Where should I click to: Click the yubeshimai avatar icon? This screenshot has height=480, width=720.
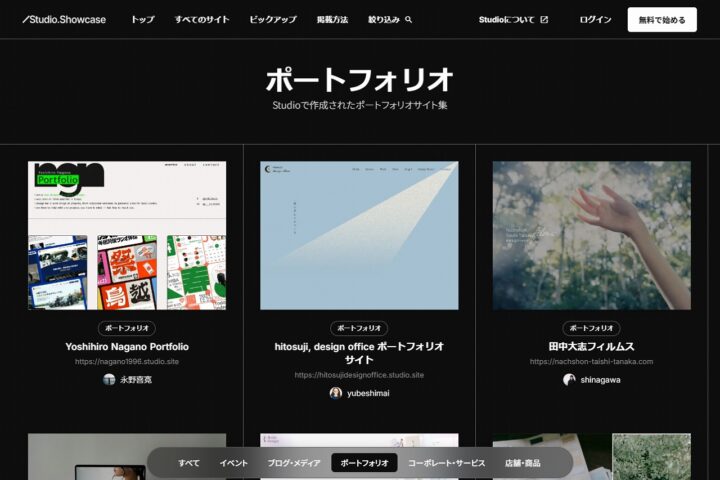click(x=336, y=393)
